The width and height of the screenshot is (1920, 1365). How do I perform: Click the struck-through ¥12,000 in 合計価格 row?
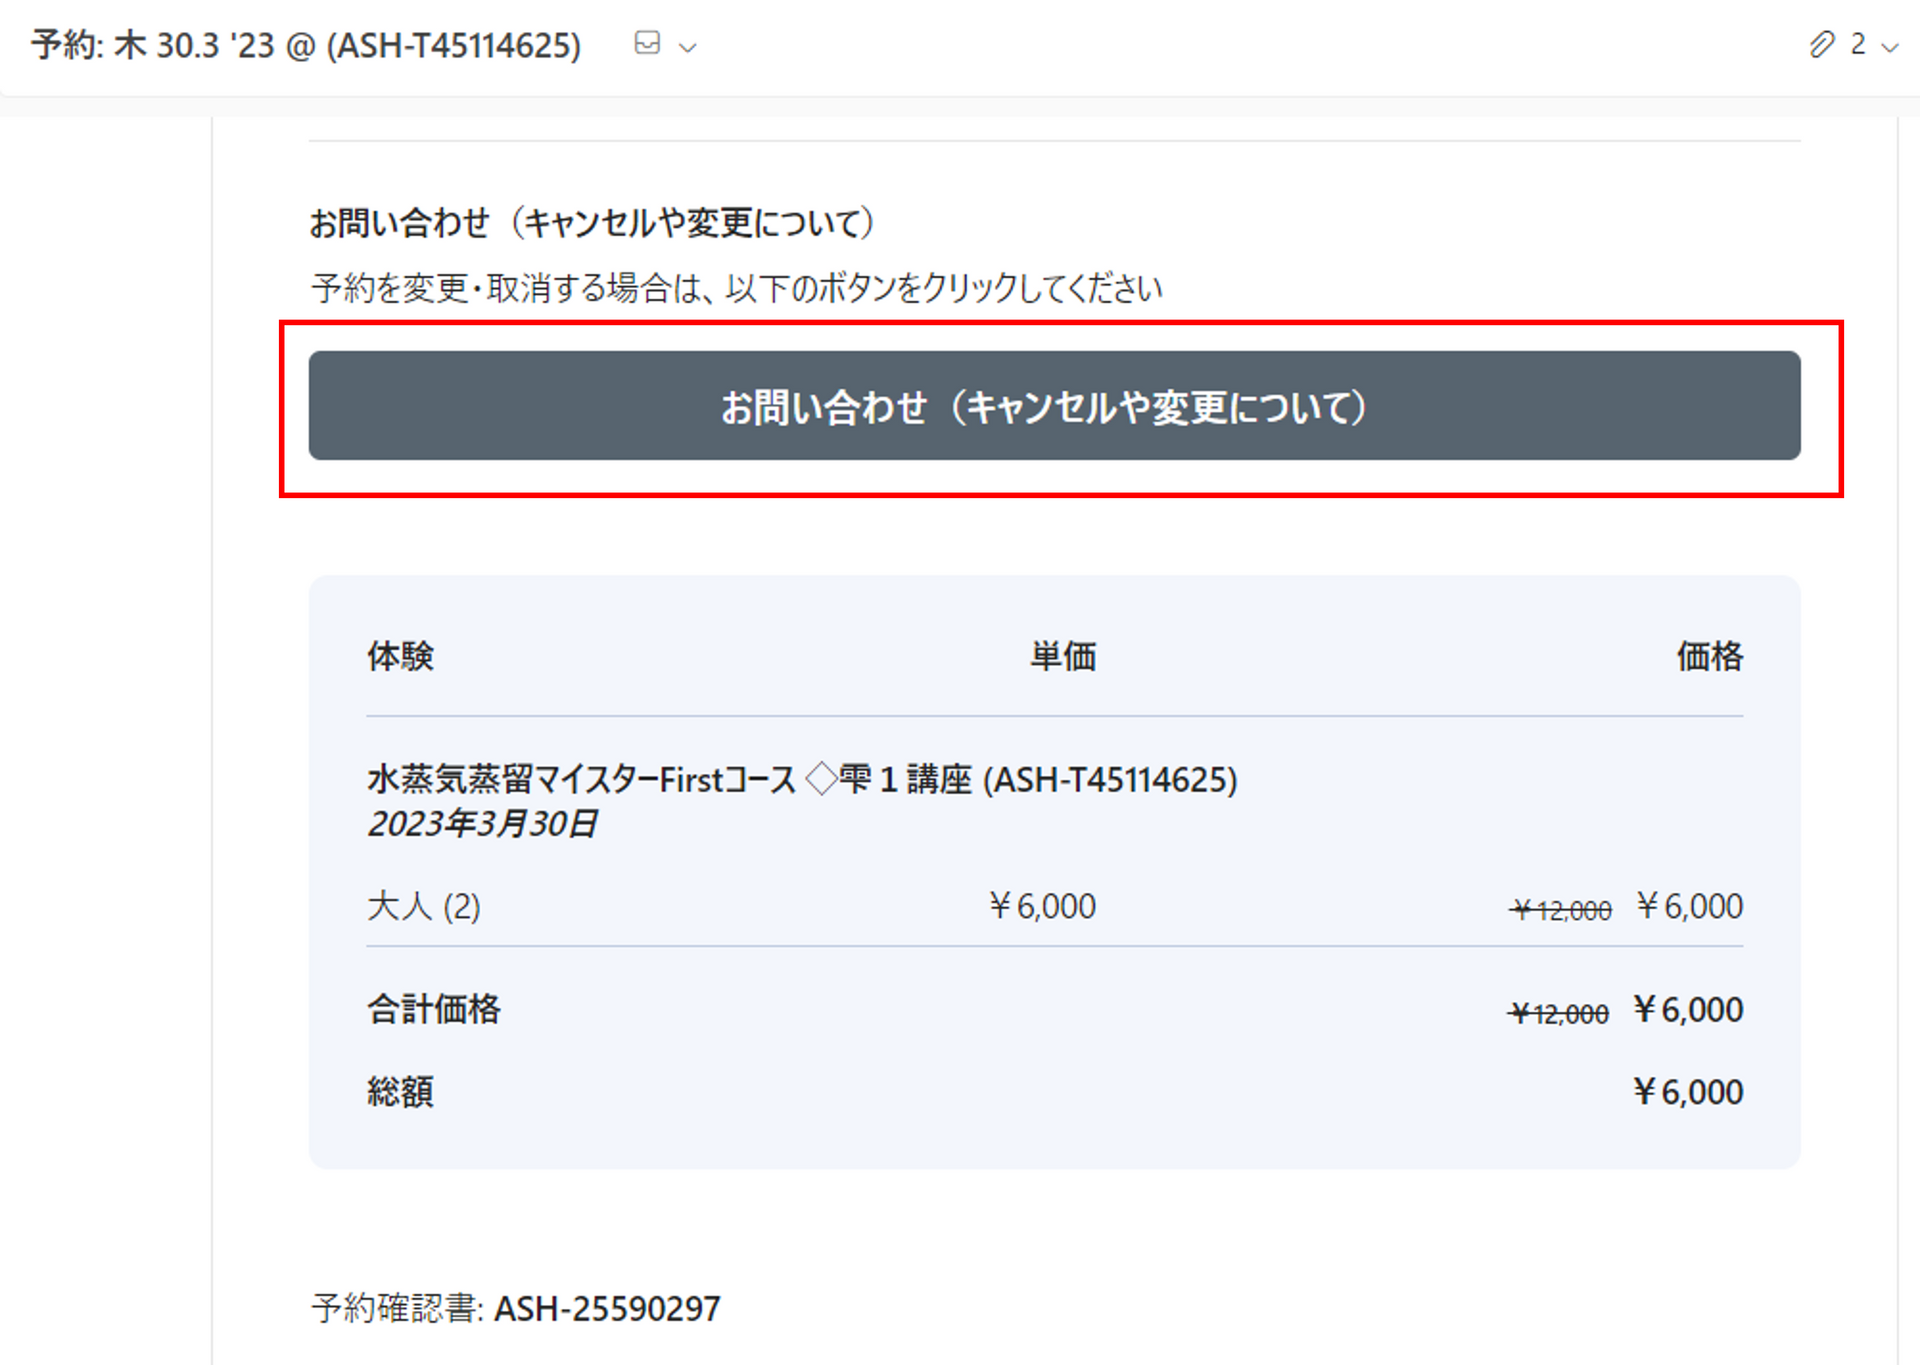click(x=1559, y=1014)
